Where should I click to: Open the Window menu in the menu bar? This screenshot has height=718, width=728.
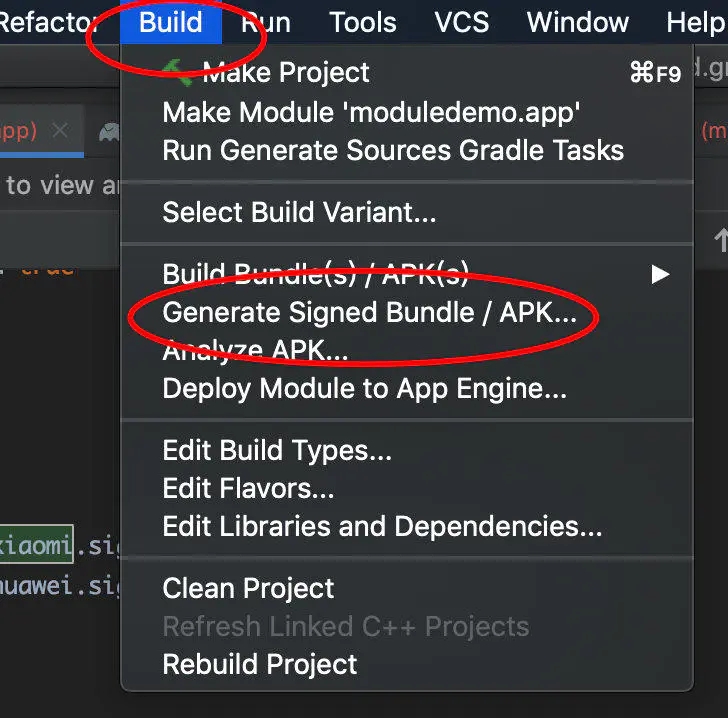tap(579, 22)
